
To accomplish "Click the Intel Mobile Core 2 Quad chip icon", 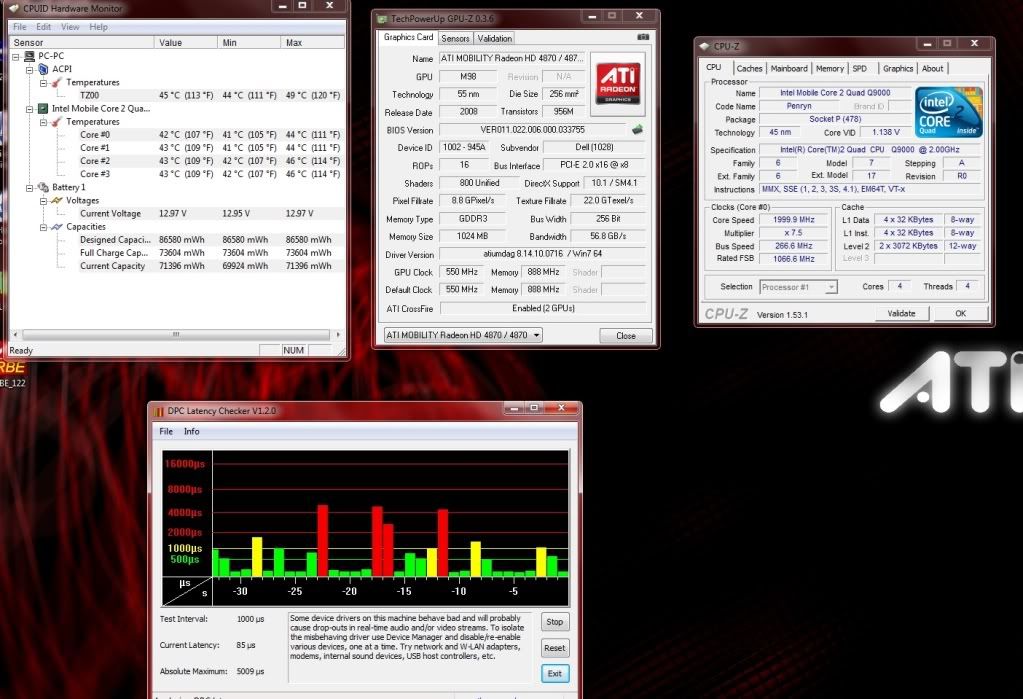I will 43,108.
